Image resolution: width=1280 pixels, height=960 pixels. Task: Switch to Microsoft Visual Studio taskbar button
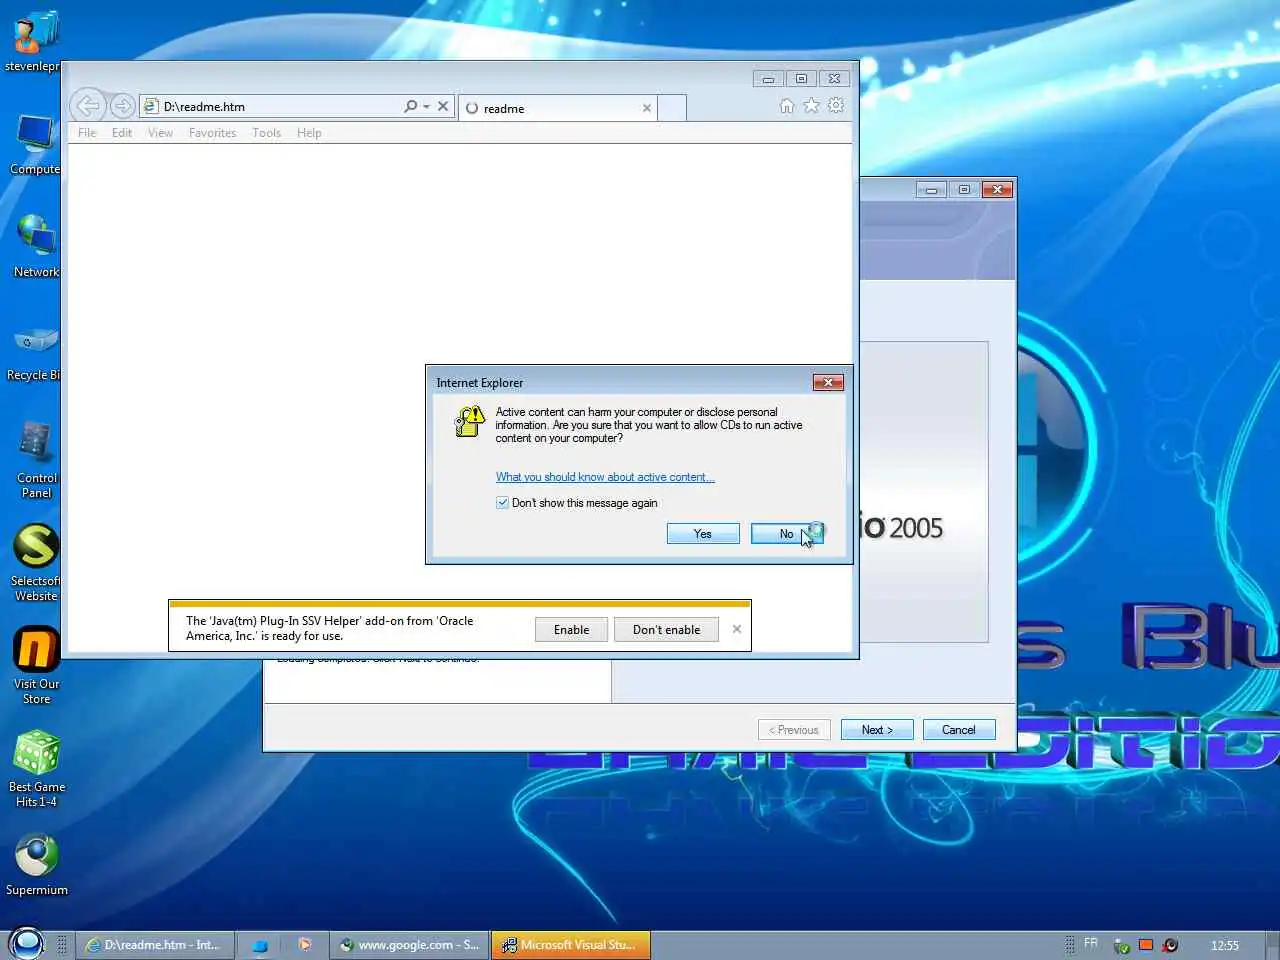click(x=570, y=945)
